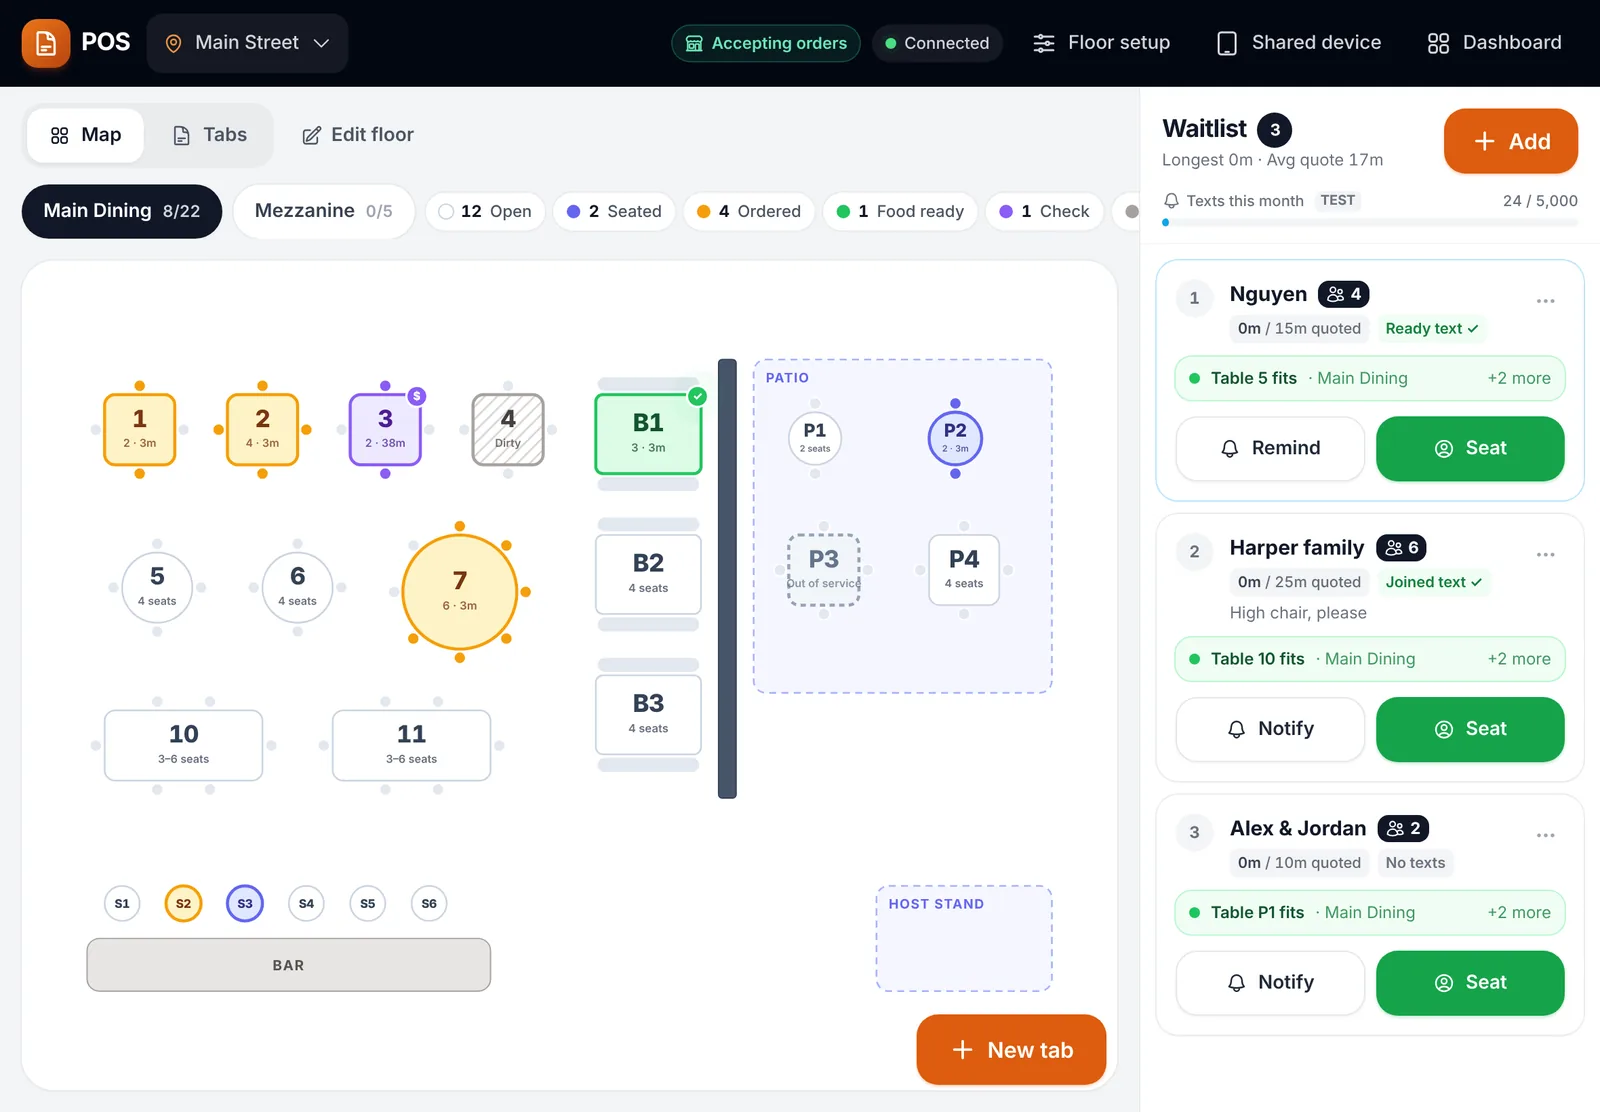The image size is (1600, 1112).
Task: Filter tables by Ordered status
Action: [x=749, y=211]
